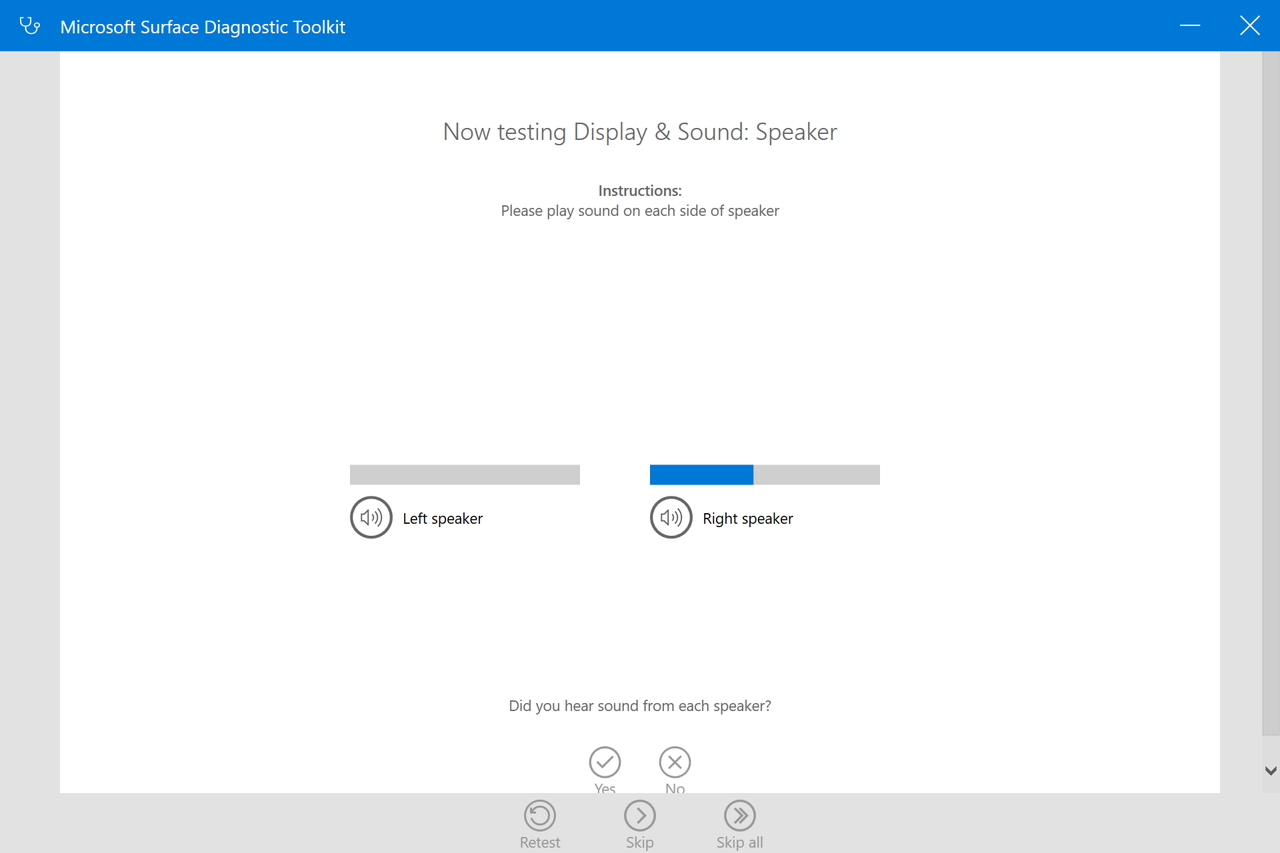
Task: Click the stethoscope app icon in title bar
Action: [x=30, y=26]
